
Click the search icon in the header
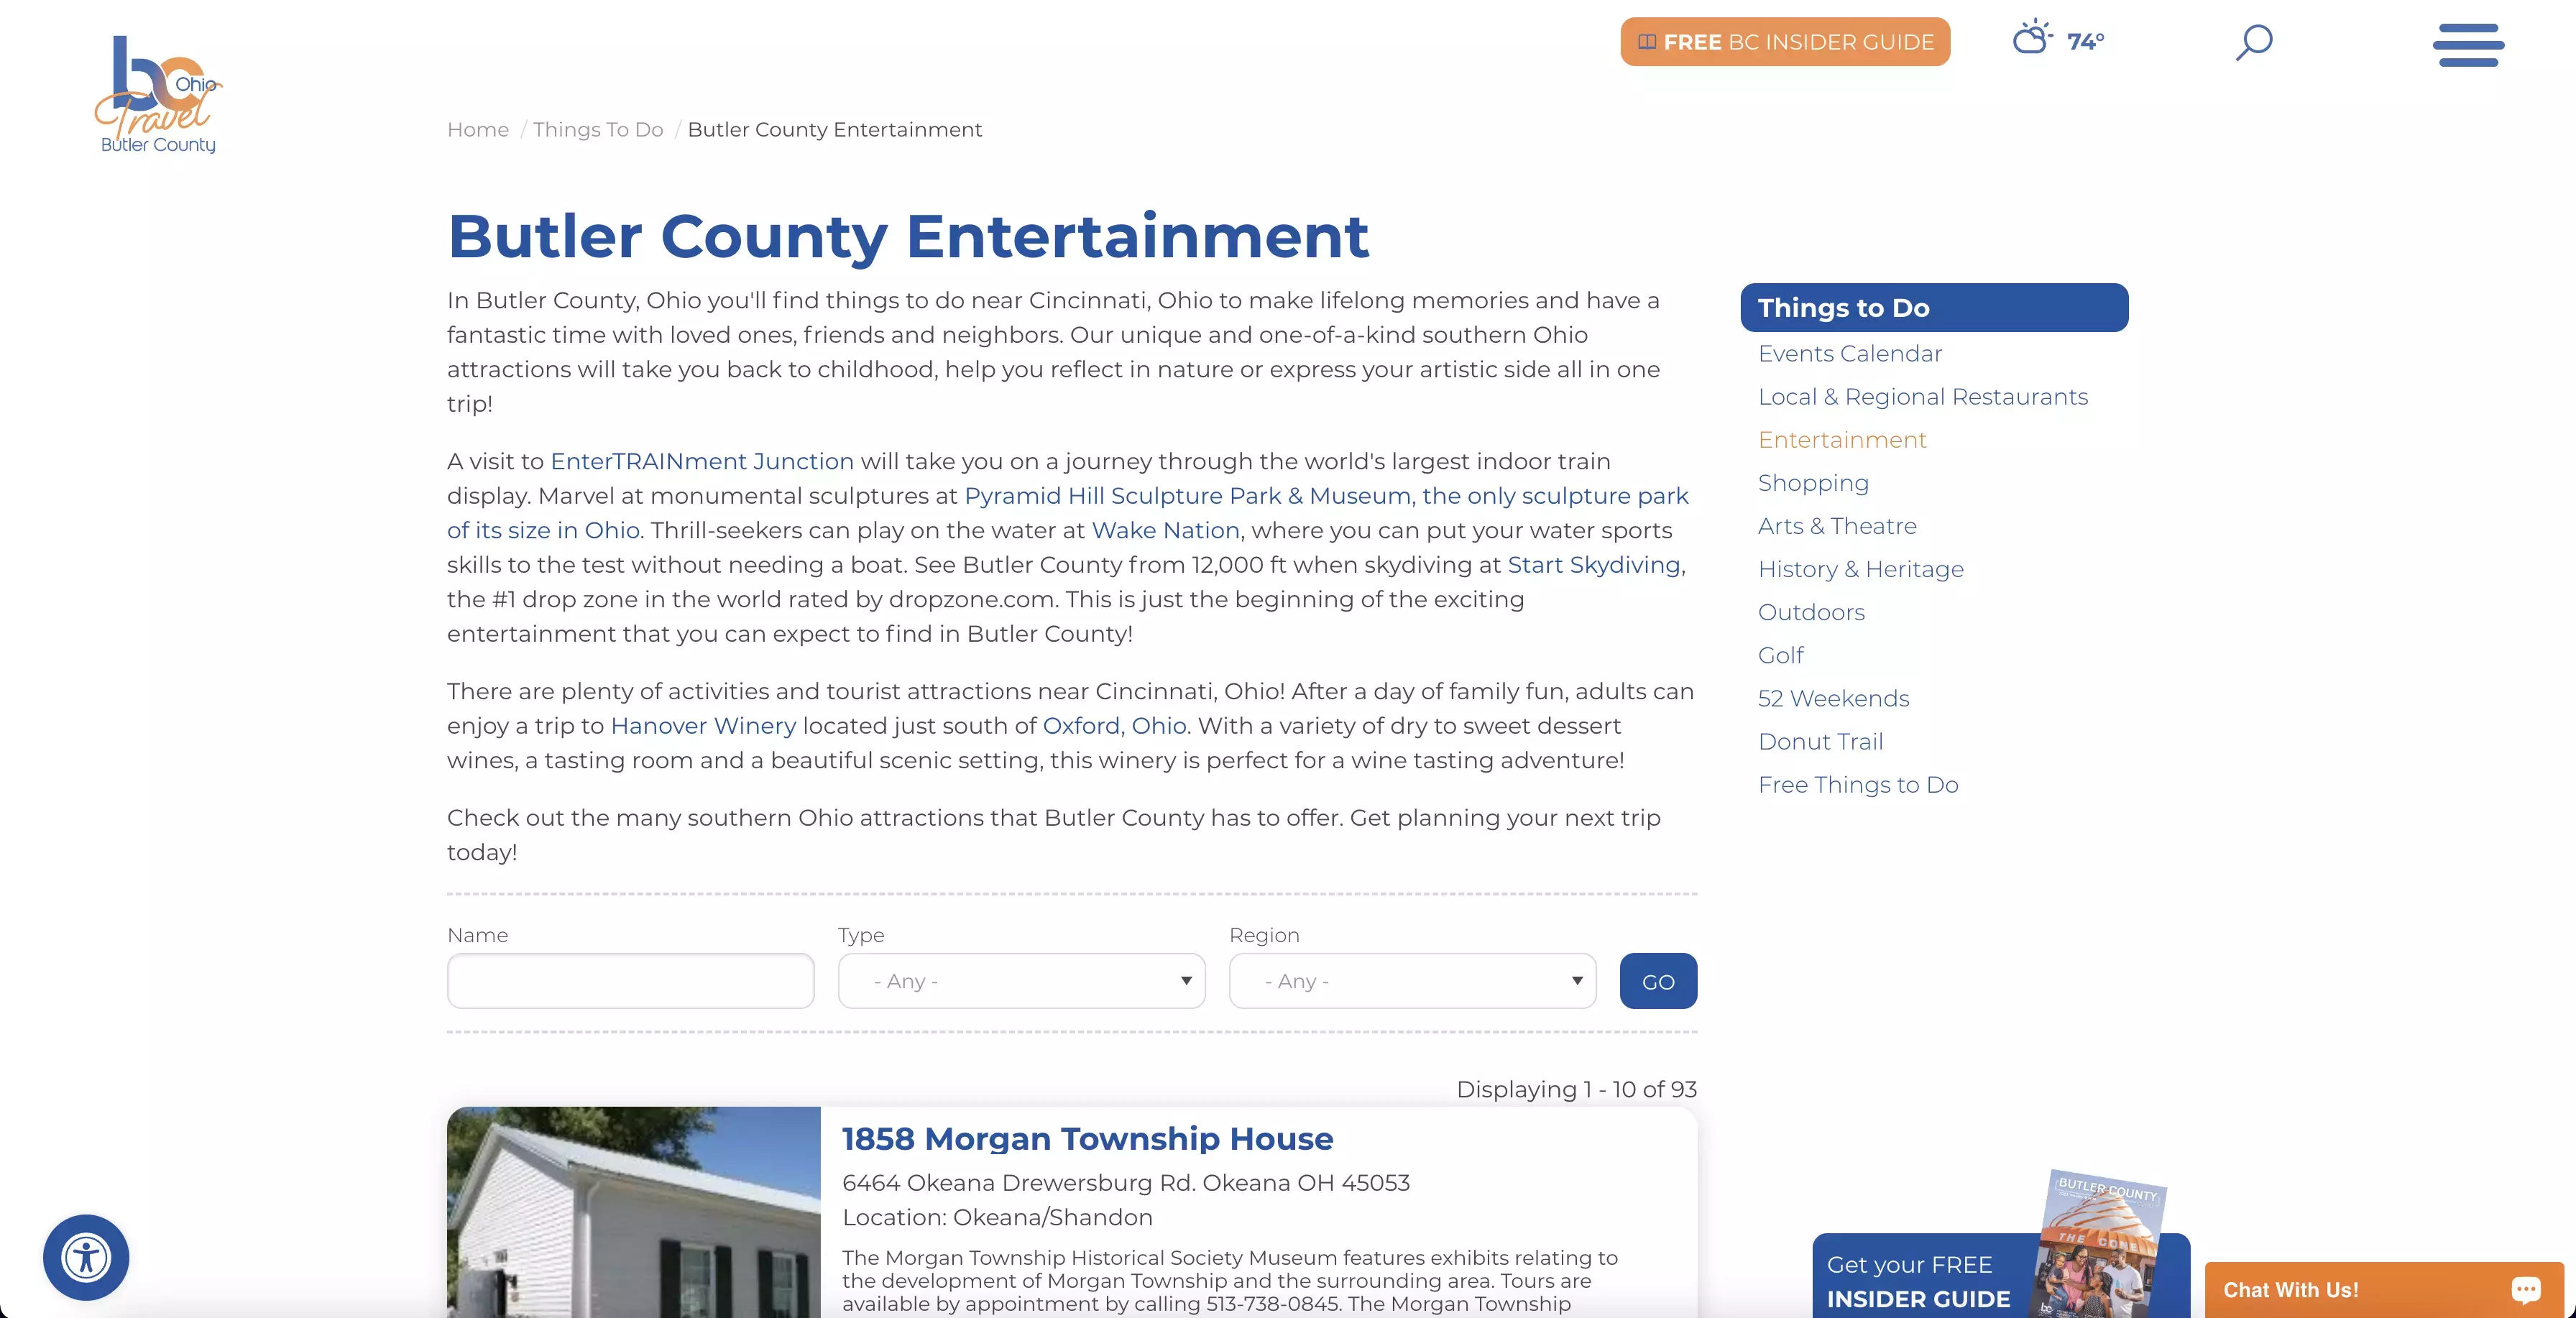2255,42
